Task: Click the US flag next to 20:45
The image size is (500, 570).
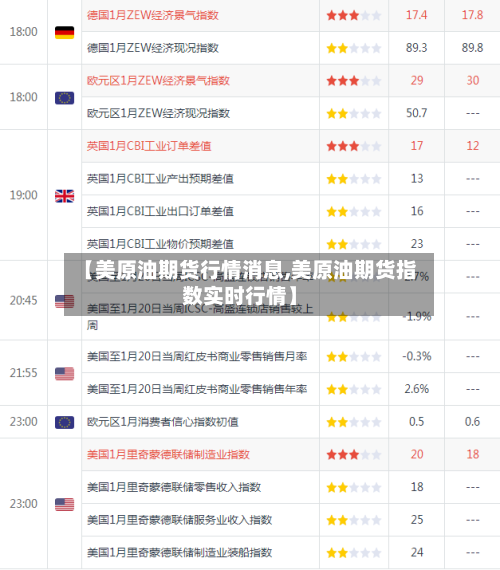Action: click(64, 301)
